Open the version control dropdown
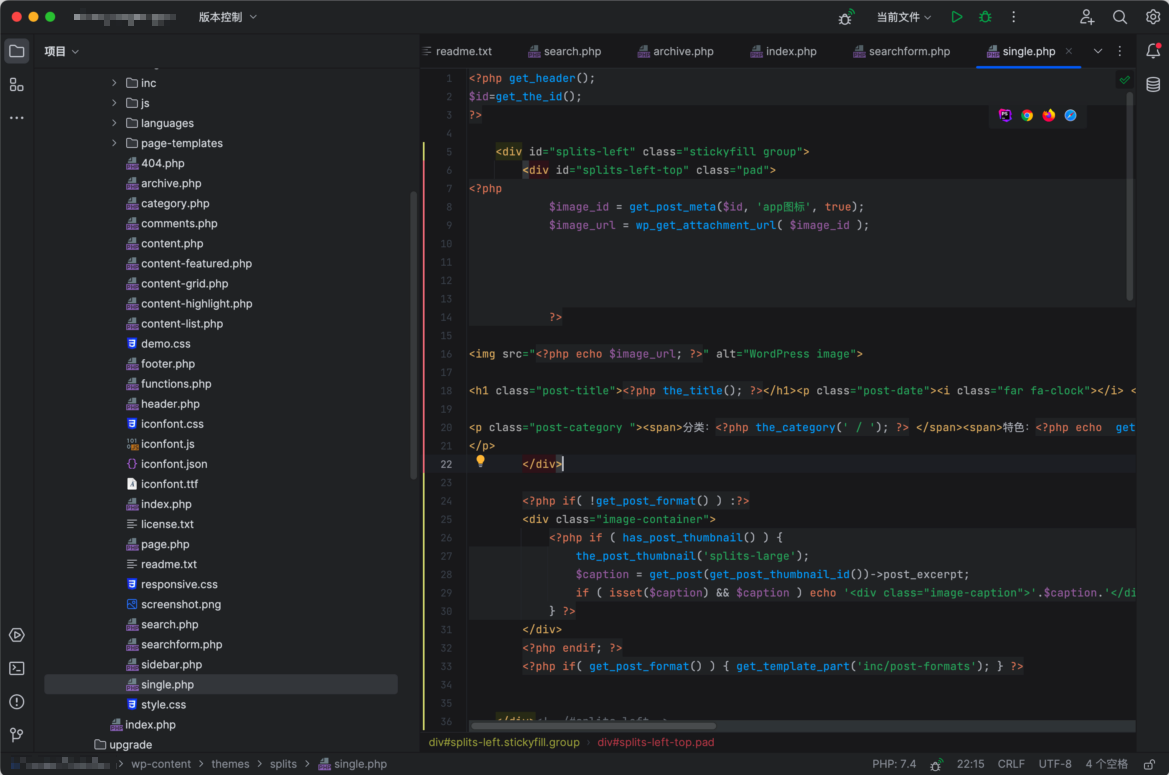This screenshot has width=1169, height=775. click(227, 16)
